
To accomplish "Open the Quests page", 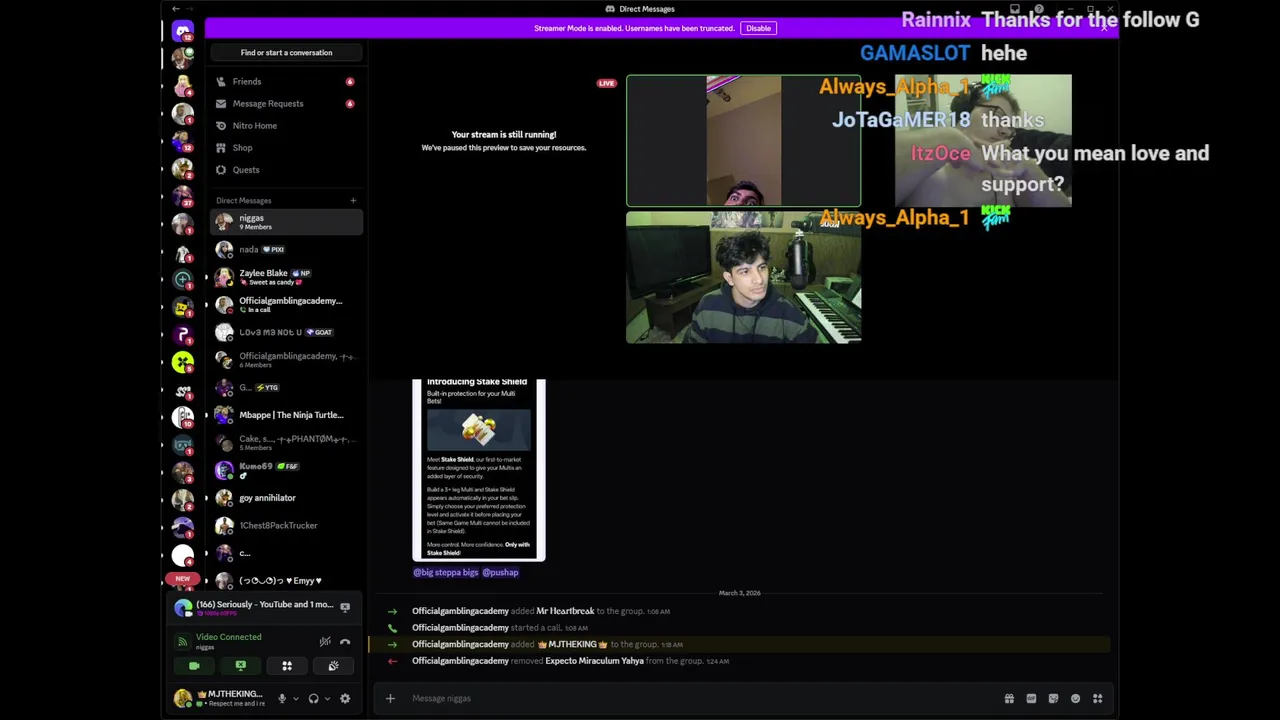I will [x=286, y=170].
